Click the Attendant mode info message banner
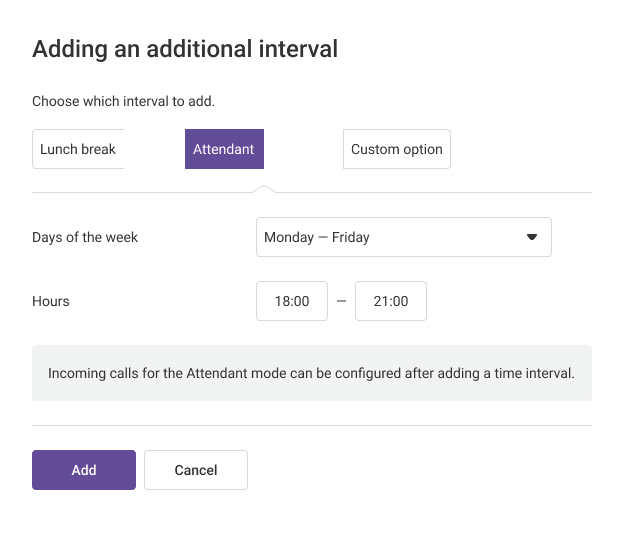This screenshot has height=547, width=624. point(311,374)
